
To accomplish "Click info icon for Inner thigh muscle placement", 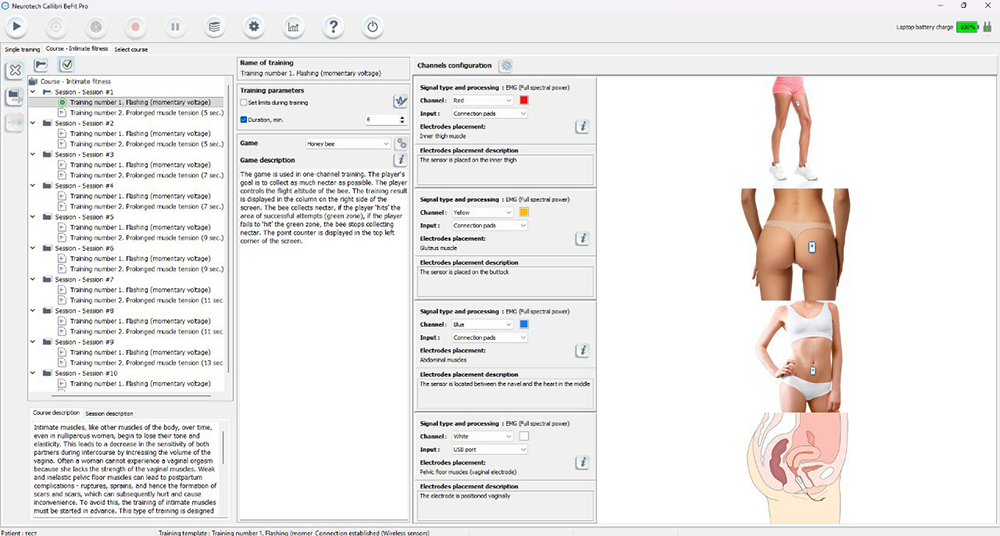I will (582, 127).
